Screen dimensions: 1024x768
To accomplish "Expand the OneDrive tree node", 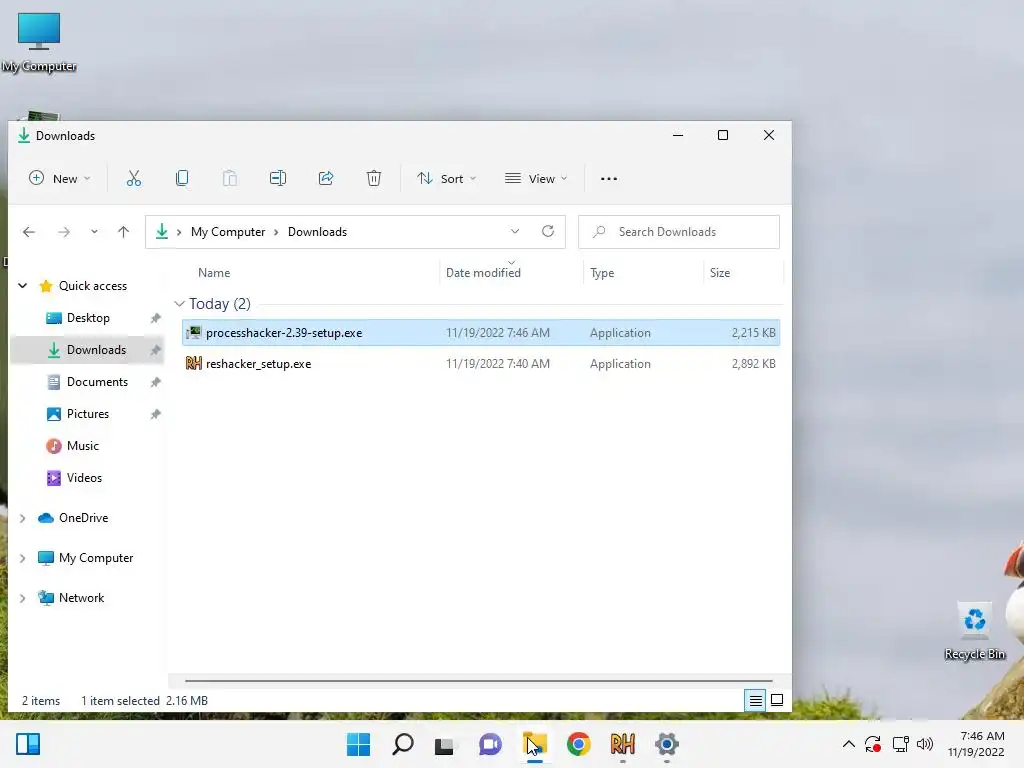I will pyautogui.click(x=23, y=518).
